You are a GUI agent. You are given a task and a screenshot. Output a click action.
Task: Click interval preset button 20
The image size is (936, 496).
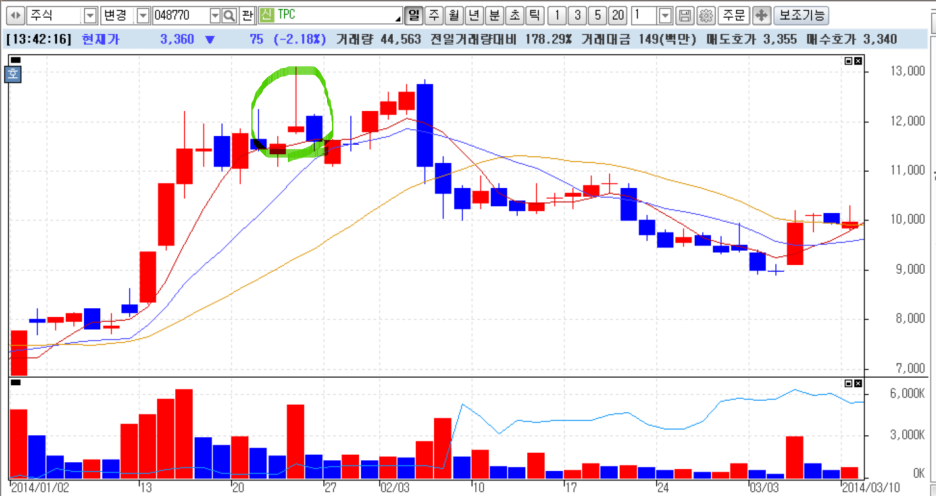618,16
